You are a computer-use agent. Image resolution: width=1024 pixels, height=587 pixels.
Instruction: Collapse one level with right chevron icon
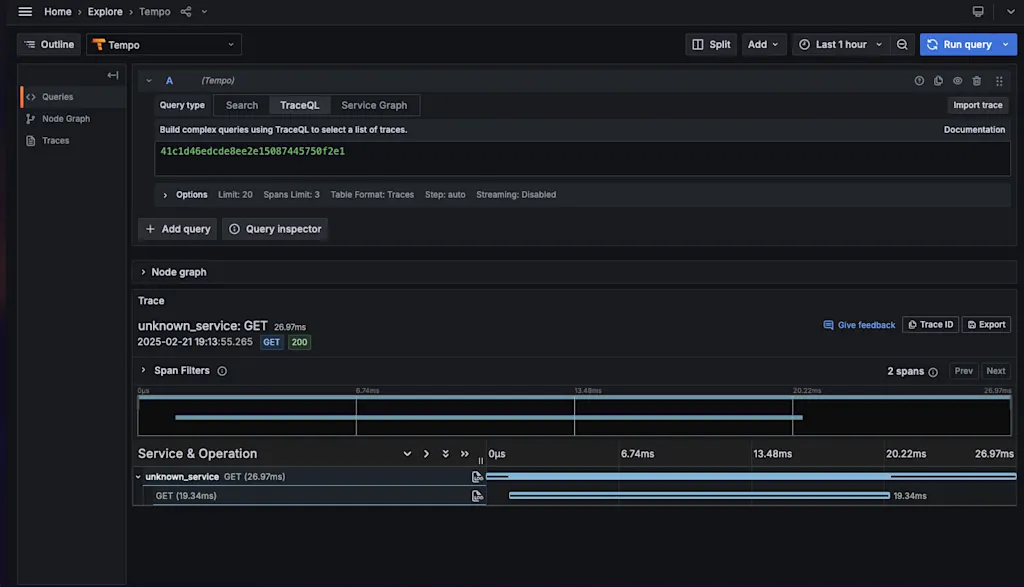(426, 454)
